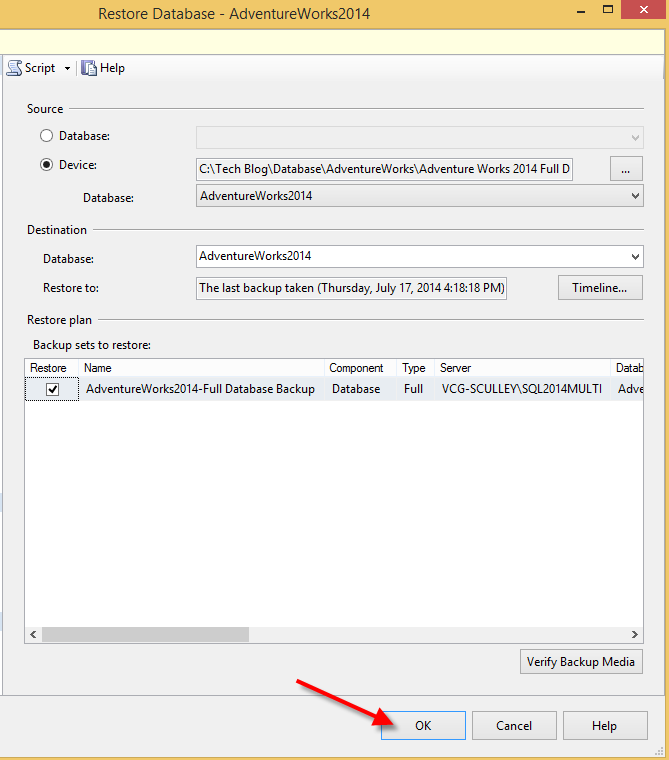Screen dimensions: 669x760
Task: Open the disabled source Database dropdown
Action: click(x=420, y=138)
